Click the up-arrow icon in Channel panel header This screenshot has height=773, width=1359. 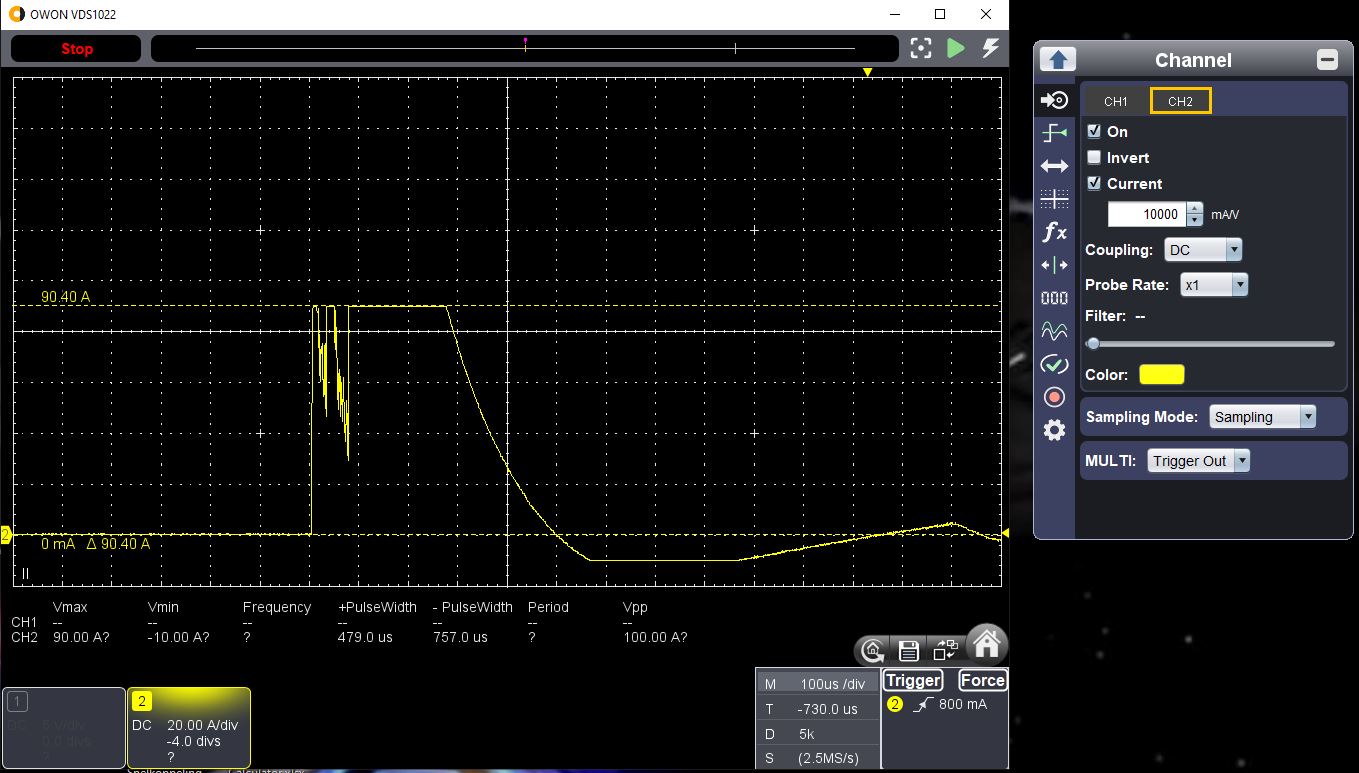(1058, 59)
